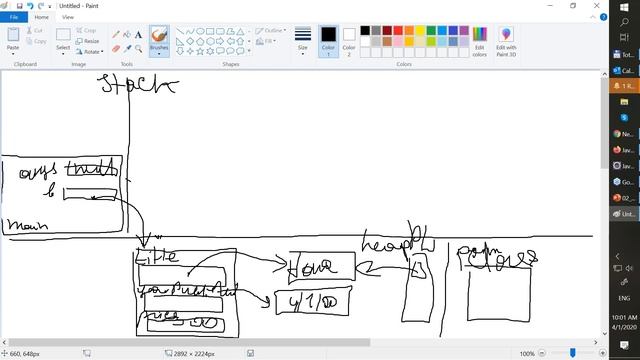This screenshot has width=640, height=360.
Task: Click the ENG language indicator
Action: tap(624, 298)
